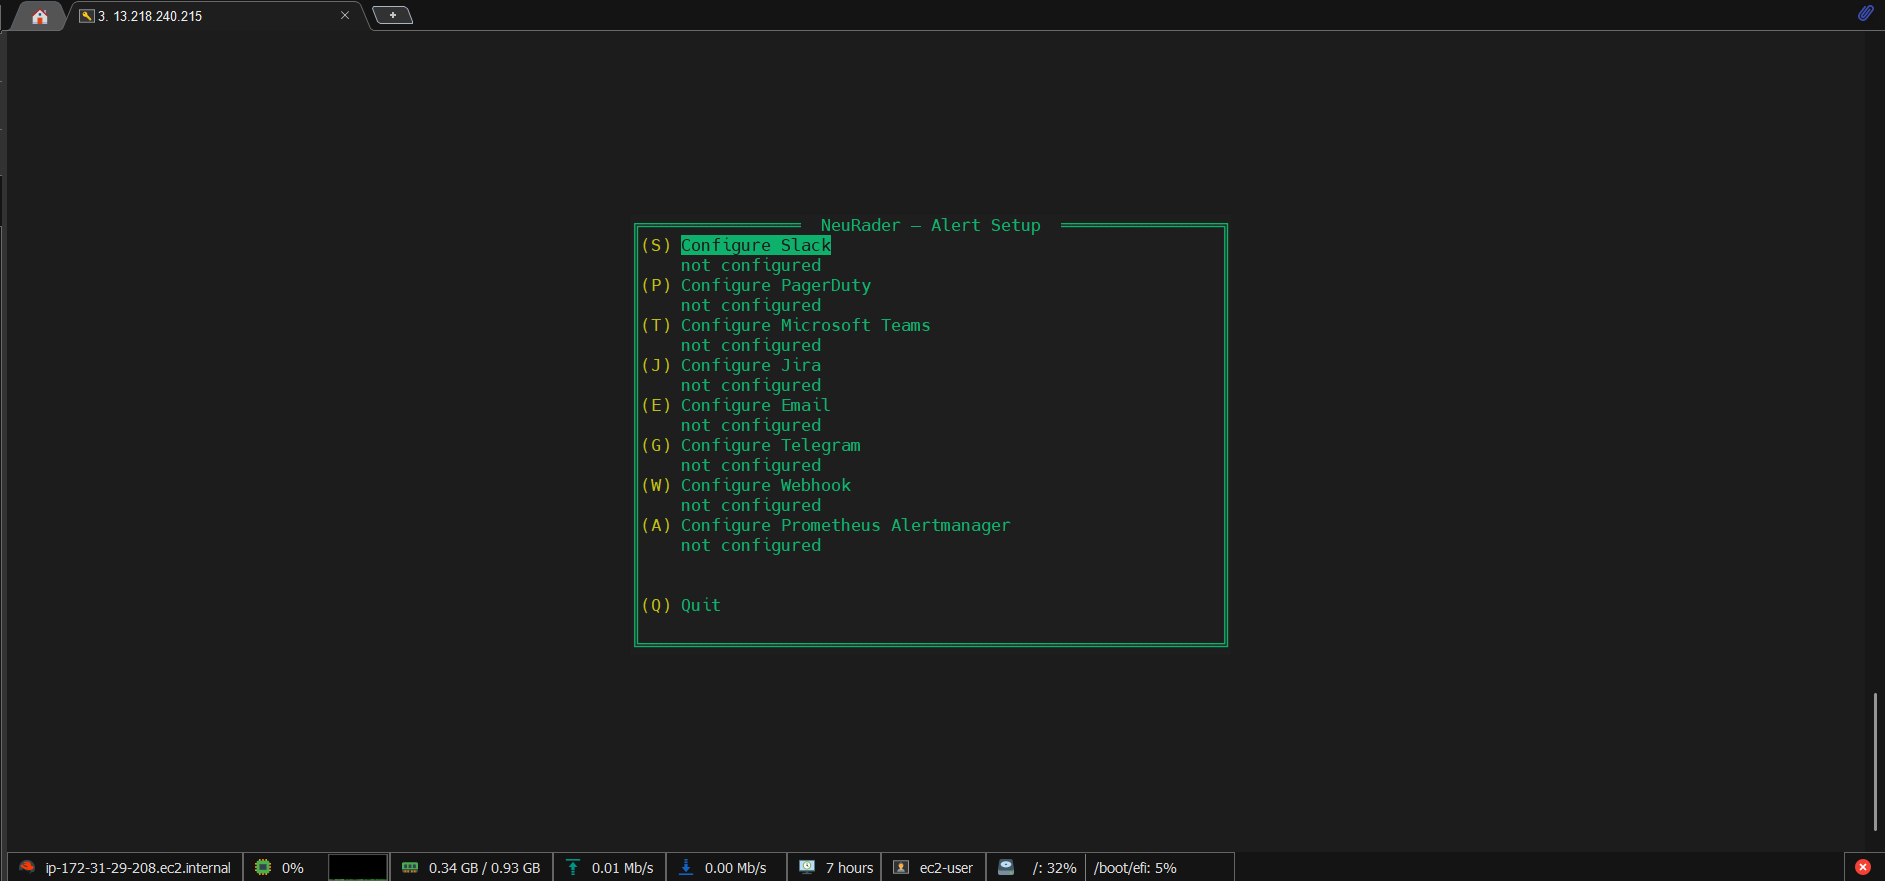The image size is (1885, 881).
Task: Select Configure Telegram menu entry
Action: point(771,445)
